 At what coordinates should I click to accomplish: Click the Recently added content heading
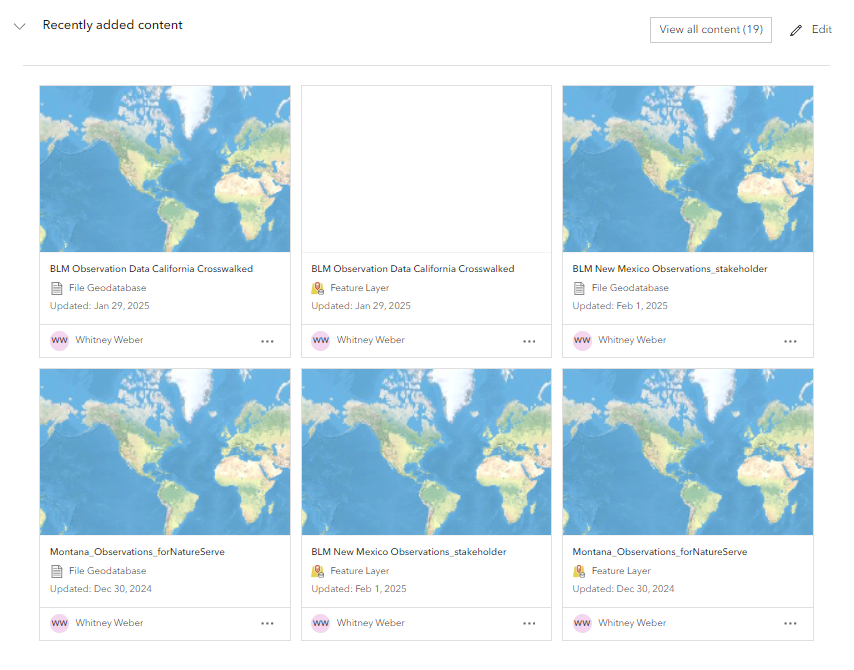113,25
